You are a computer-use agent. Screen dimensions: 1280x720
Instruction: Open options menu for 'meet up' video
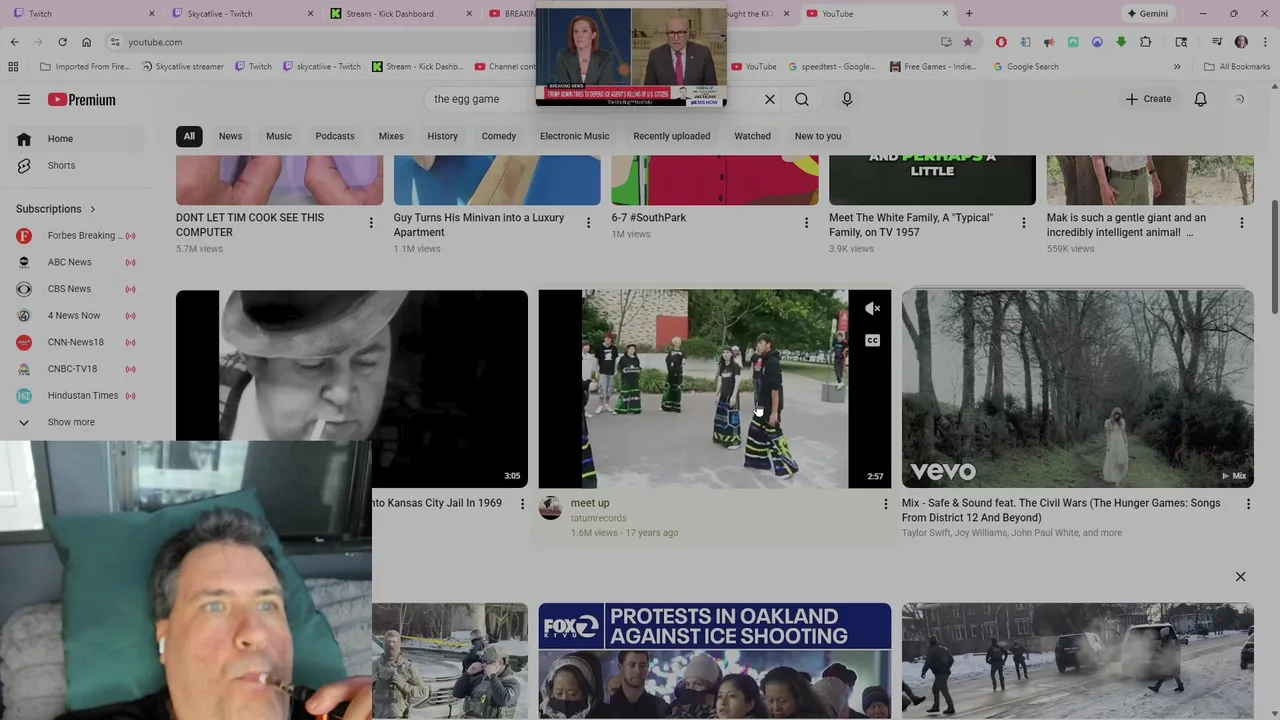click(x=885, y=504)
